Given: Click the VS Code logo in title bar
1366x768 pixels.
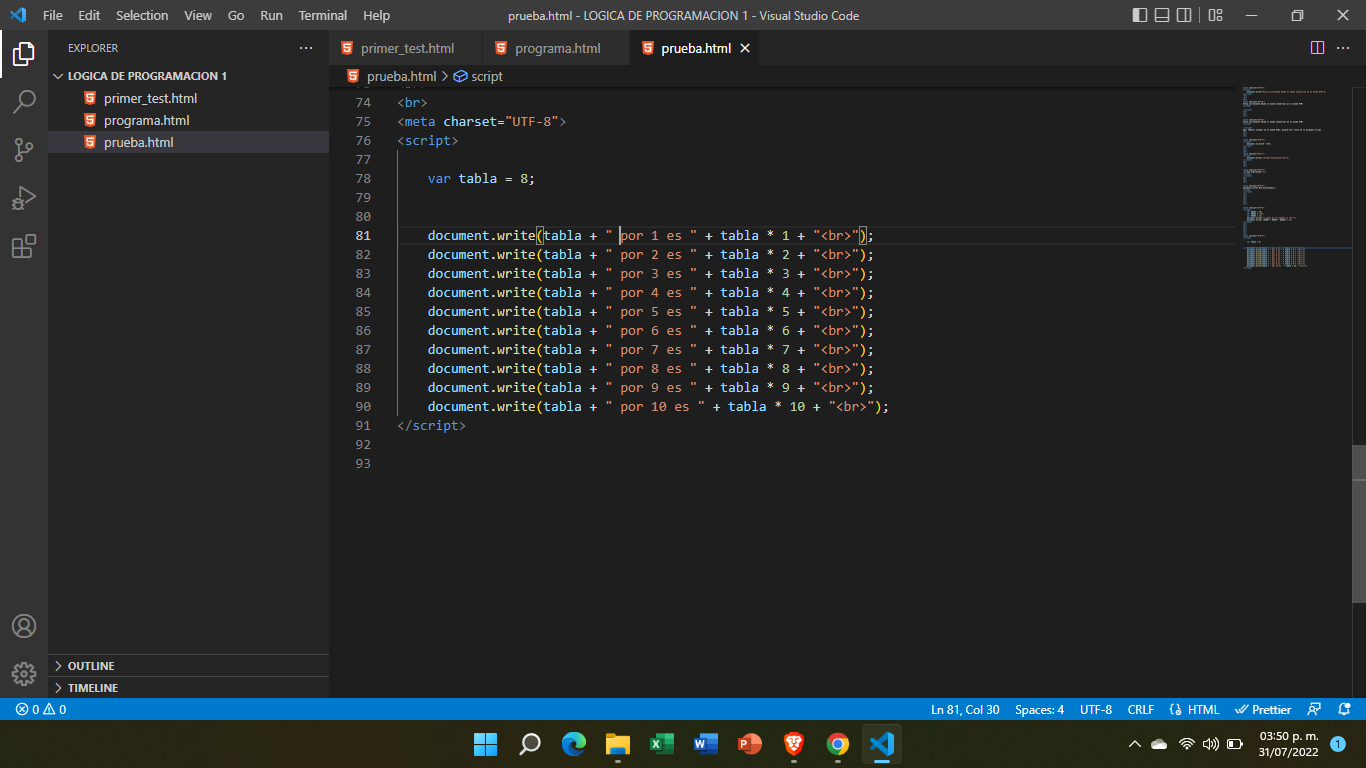Looking at the screenshot, I should tap(17, 15).
